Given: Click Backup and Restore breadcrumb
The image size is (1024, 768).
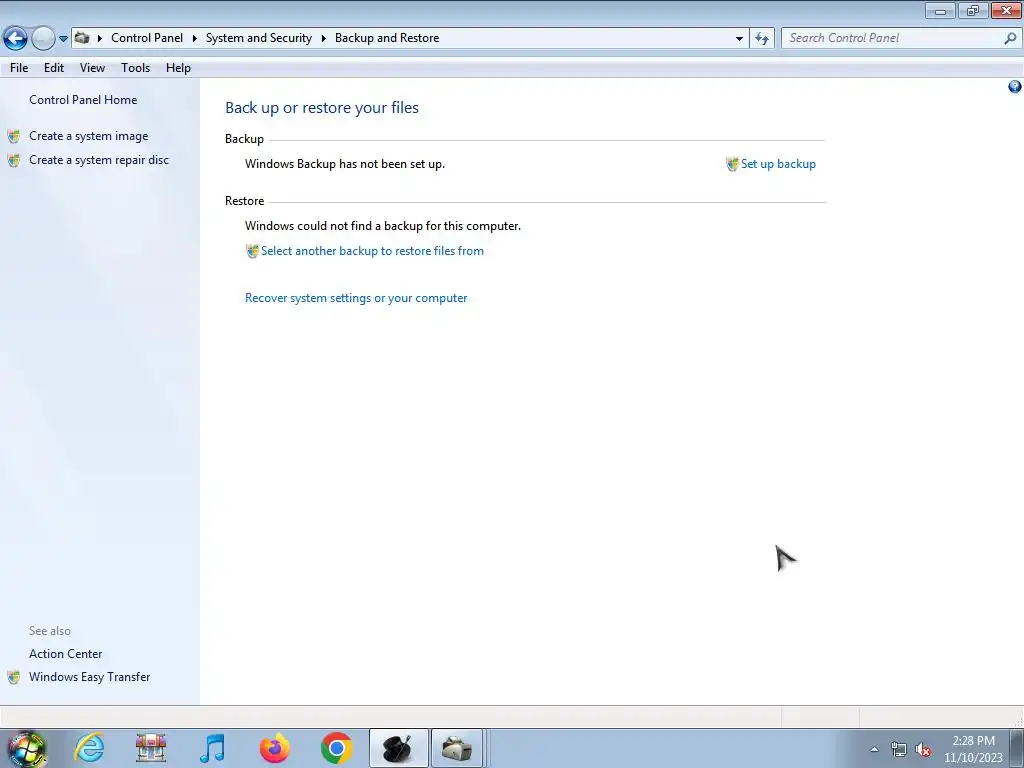Looking at the screenshot, I should [x=387, y=38].
